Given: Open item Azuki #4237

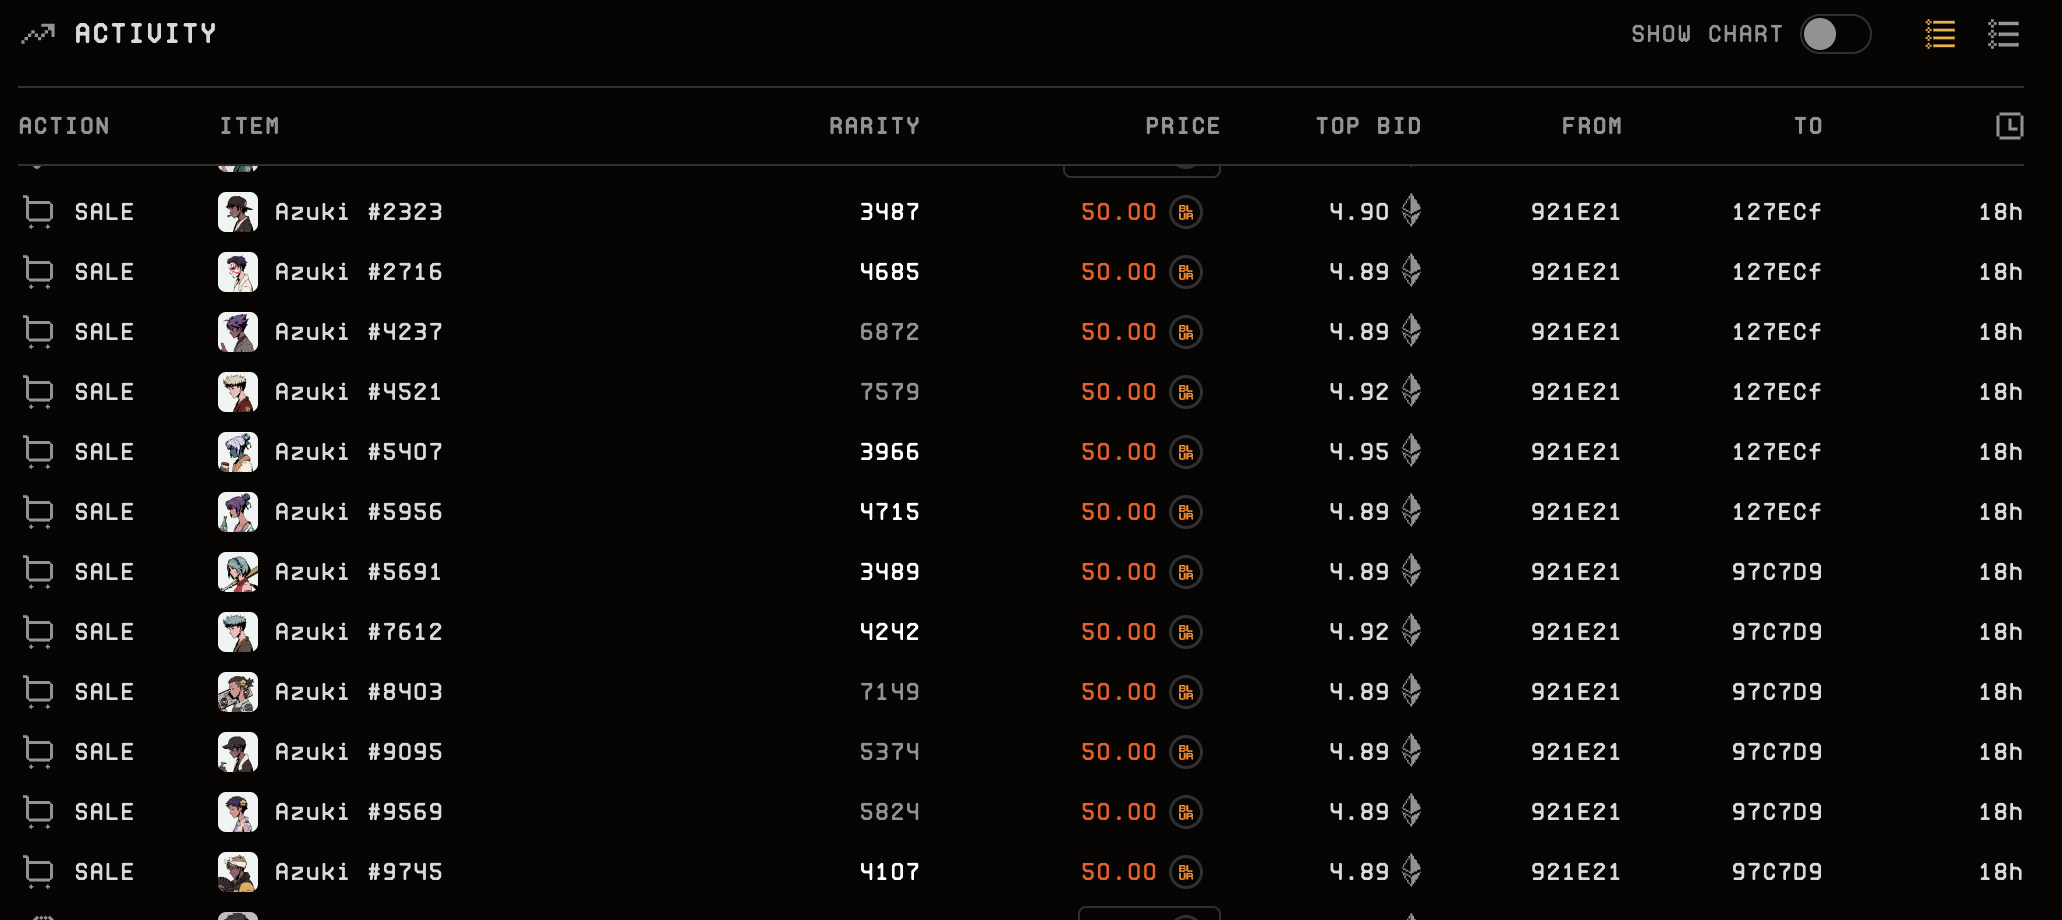Looking at the screenshot, I should coord(358,332).
